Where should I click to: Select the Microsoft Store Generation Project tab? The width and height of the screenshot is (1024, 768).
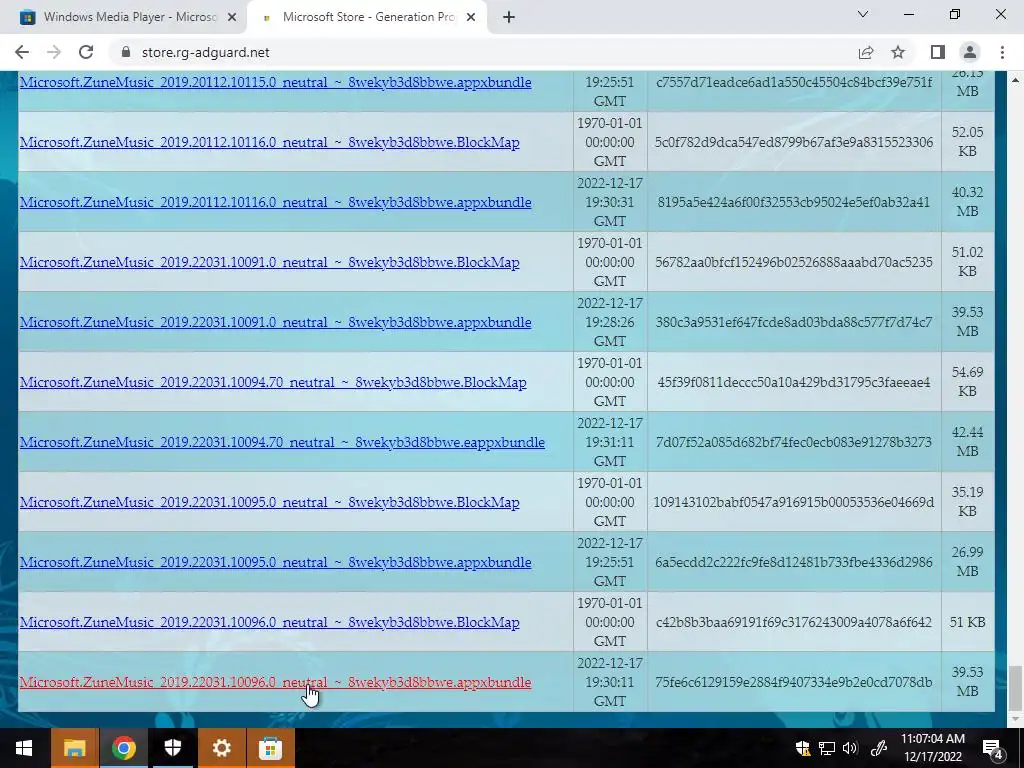point(367,17)
